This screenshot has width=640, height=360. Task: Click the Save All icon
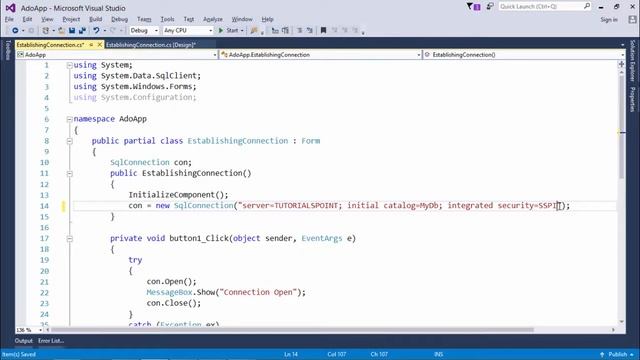[82, 31]
